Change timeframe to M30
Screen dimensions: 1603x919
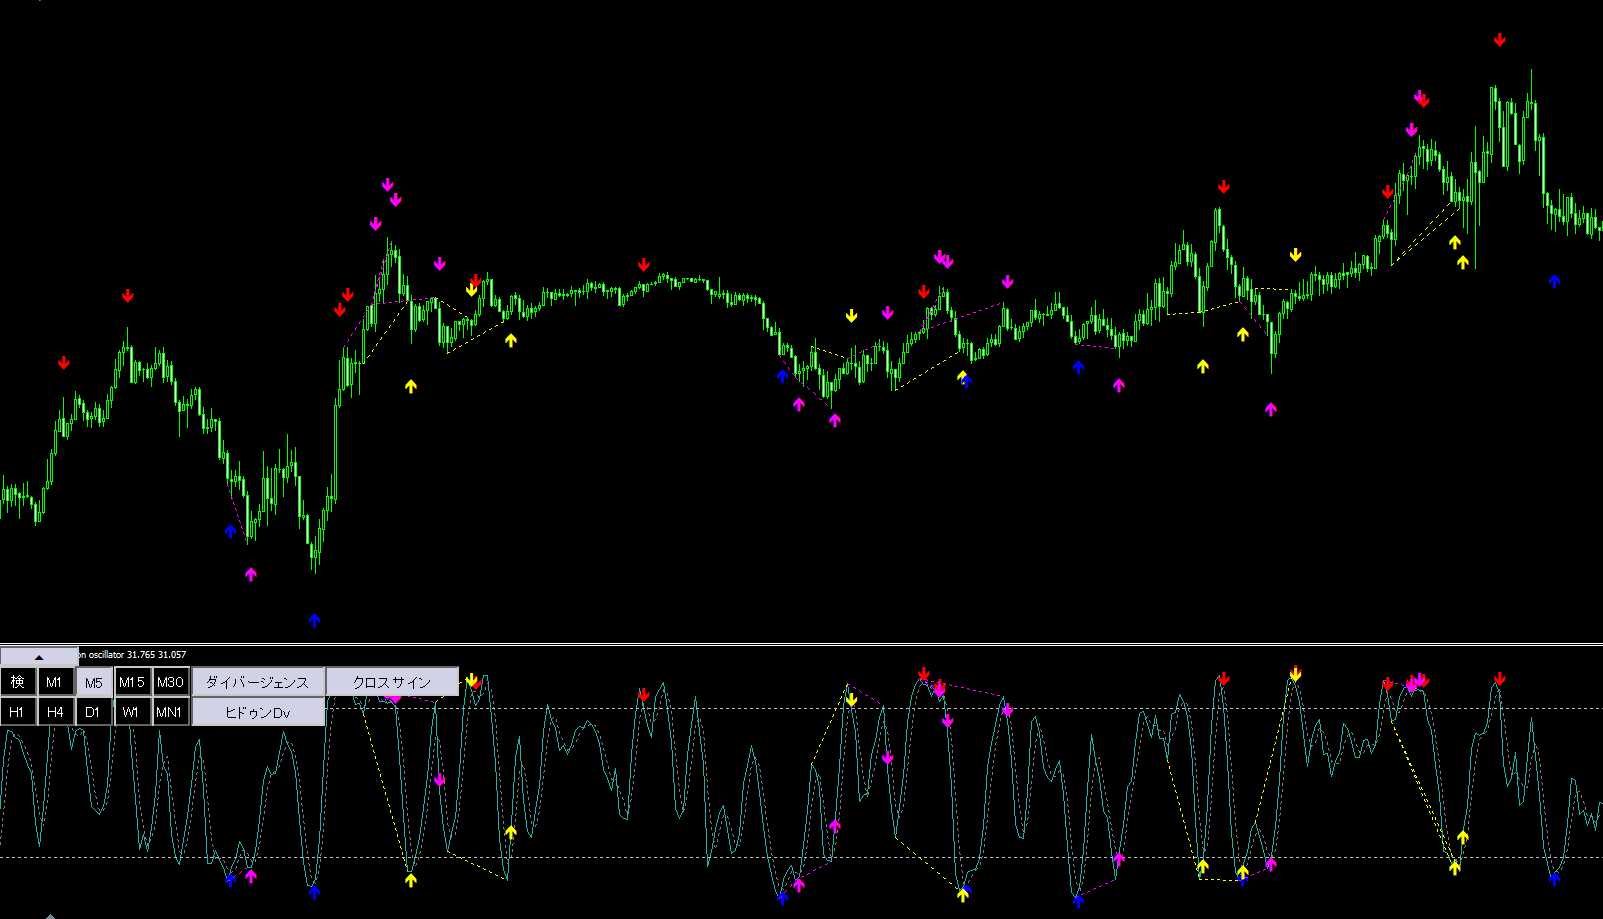[x=171, y=682]
